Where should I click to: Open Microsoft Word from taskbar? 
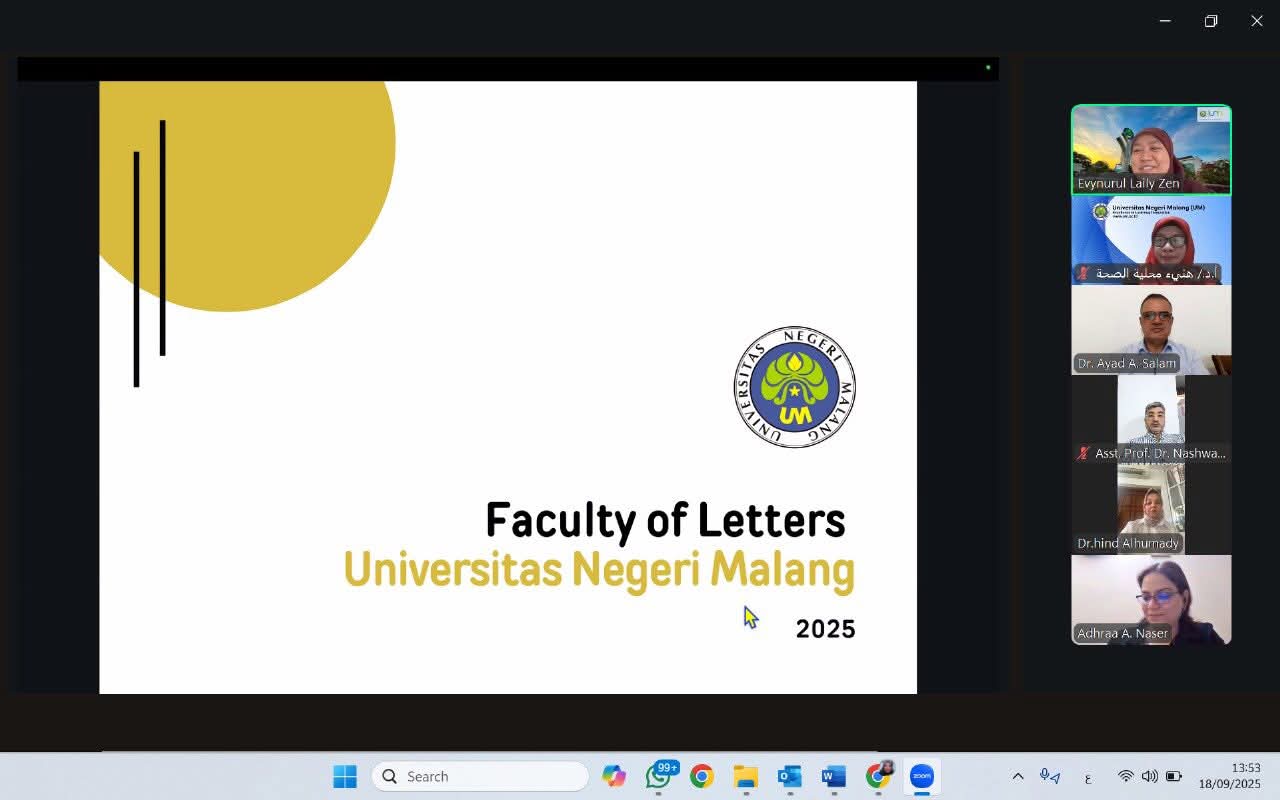833,776
